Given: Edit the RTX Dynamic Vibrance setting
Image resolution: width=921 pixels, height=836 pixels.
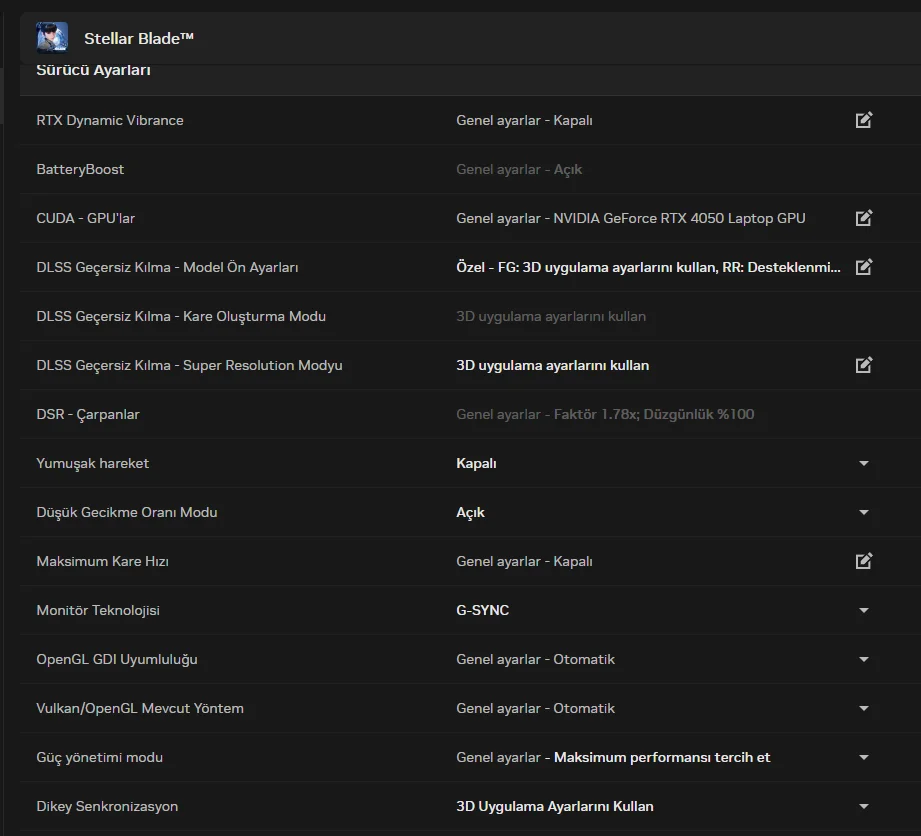Looking at the screenshot, I should [x=864, y=120].
